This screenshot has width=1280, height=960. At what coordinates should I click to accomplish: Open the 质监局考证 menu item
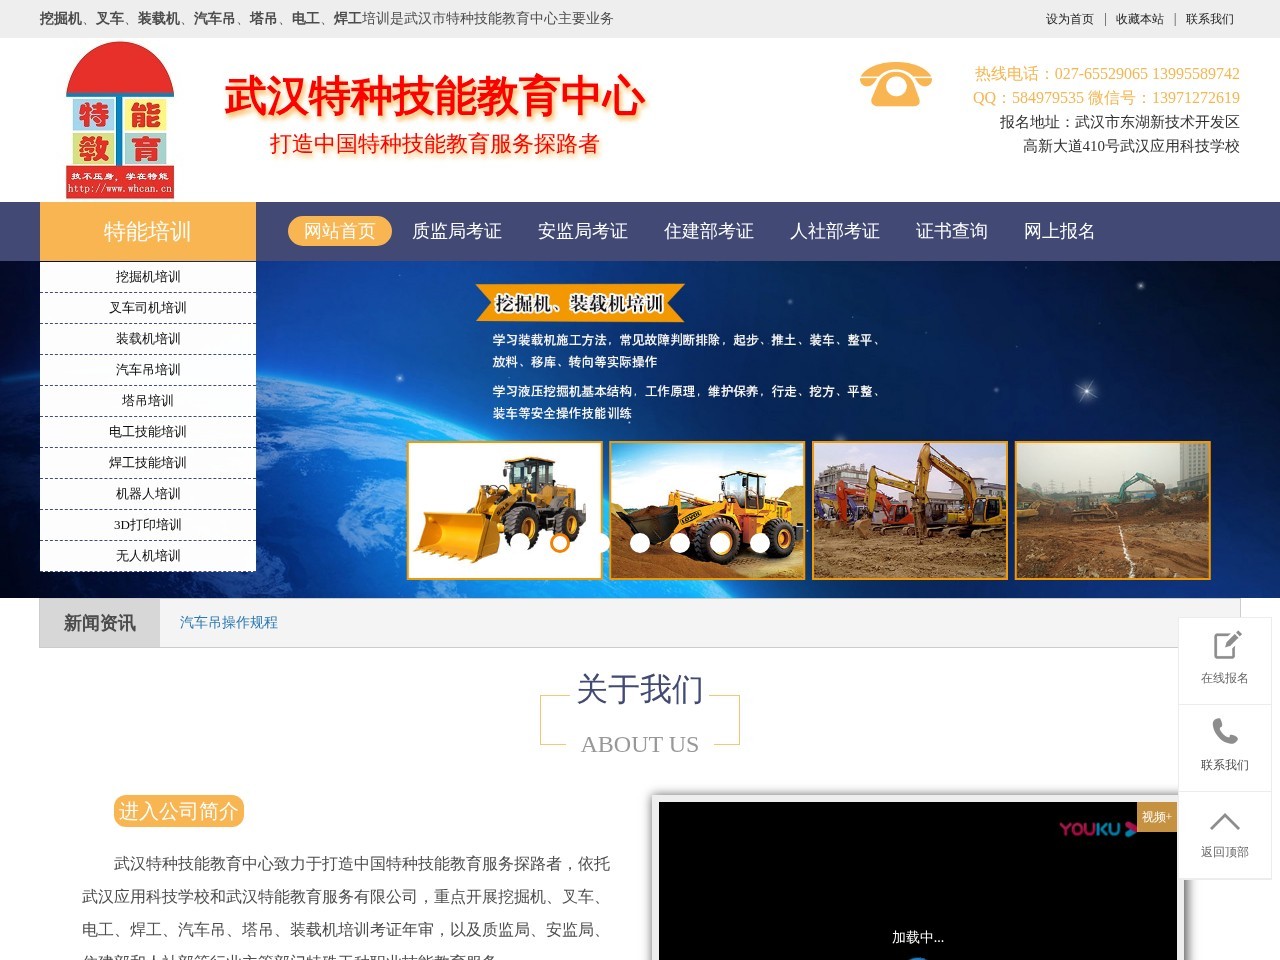click(457, 231)
